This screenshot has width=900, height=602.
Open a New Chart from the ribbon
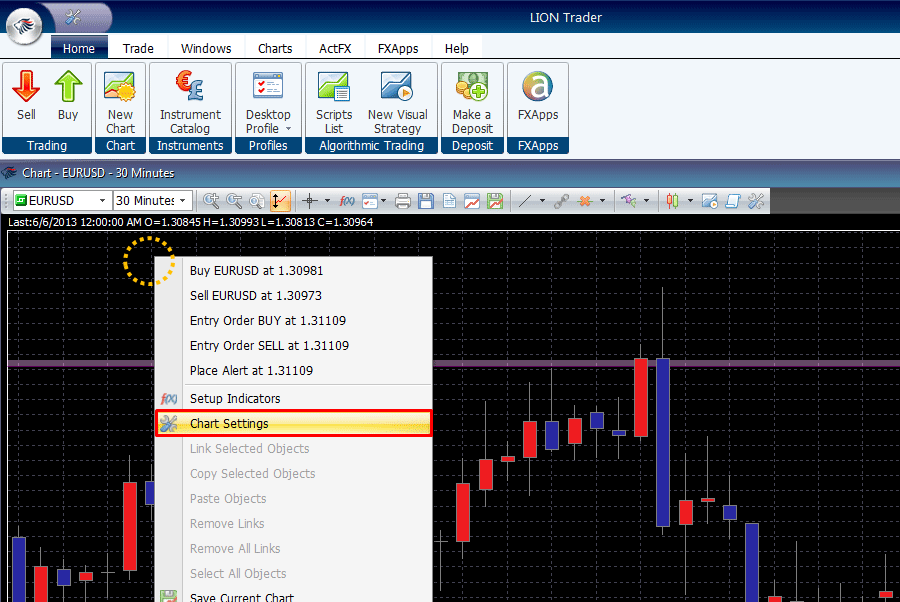pos(121,101)
